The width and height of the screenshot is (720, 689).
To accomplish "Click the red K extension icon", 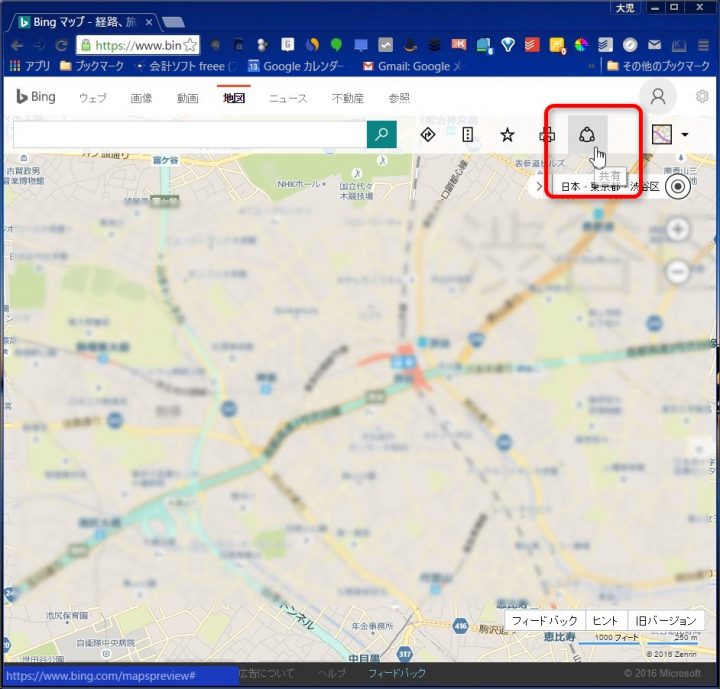I will point(459,44).
